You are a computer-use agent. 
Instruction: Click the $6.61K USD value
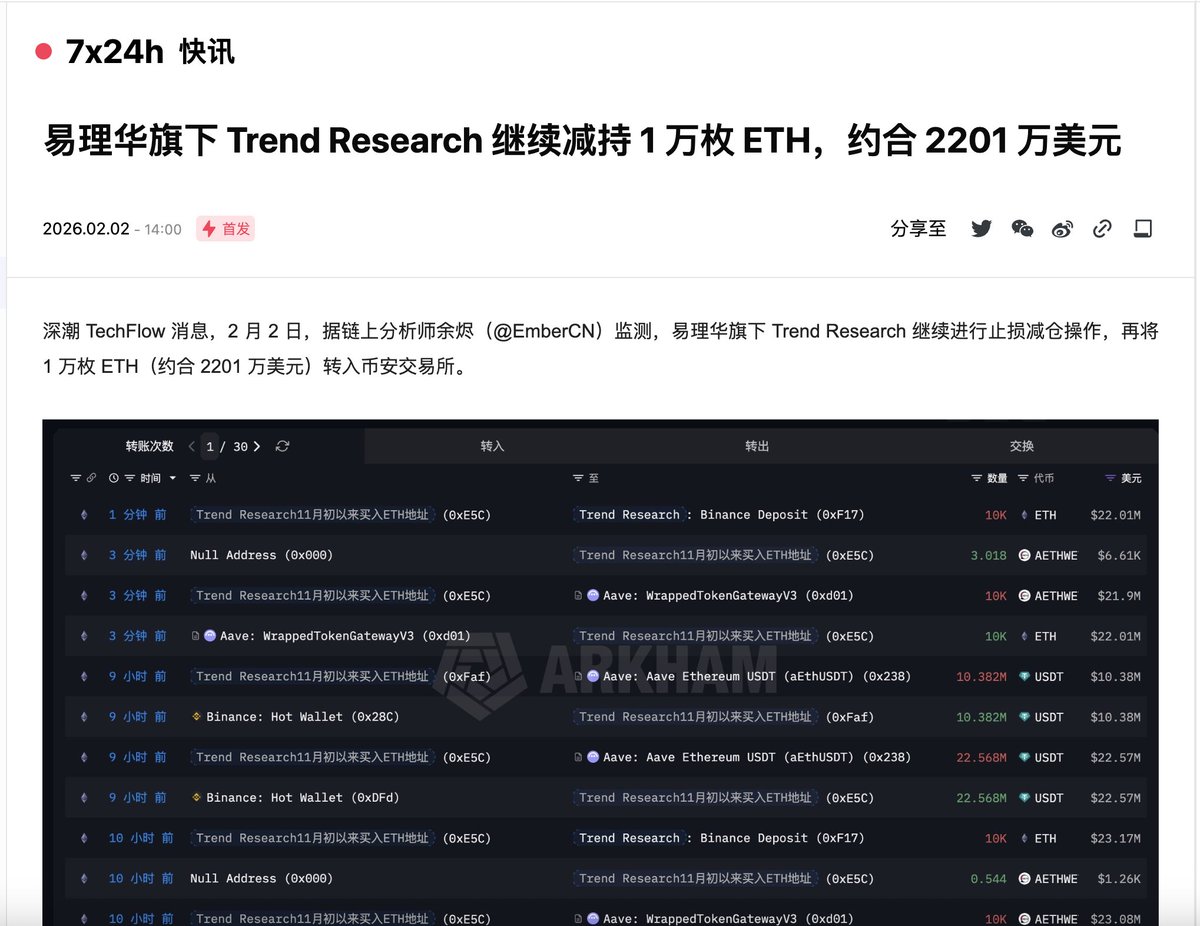[x=1119, y=555]
